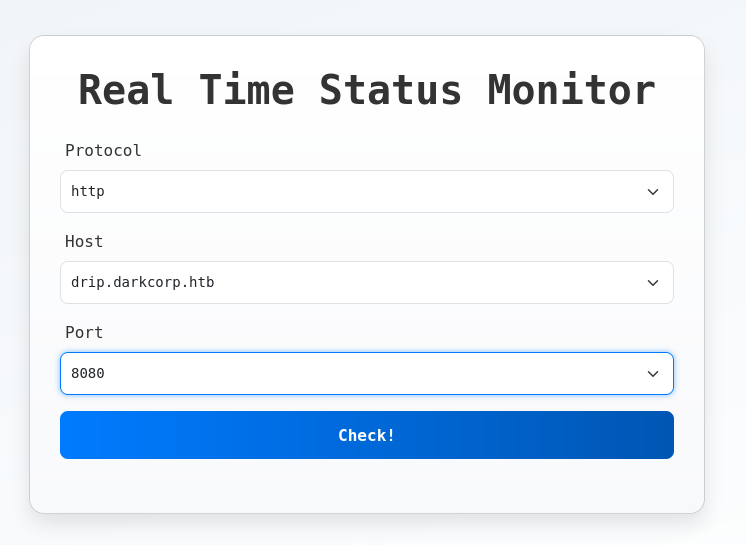Click the chevron arrow in the Port selector
The image size is (746, 545).
(653, 374)
